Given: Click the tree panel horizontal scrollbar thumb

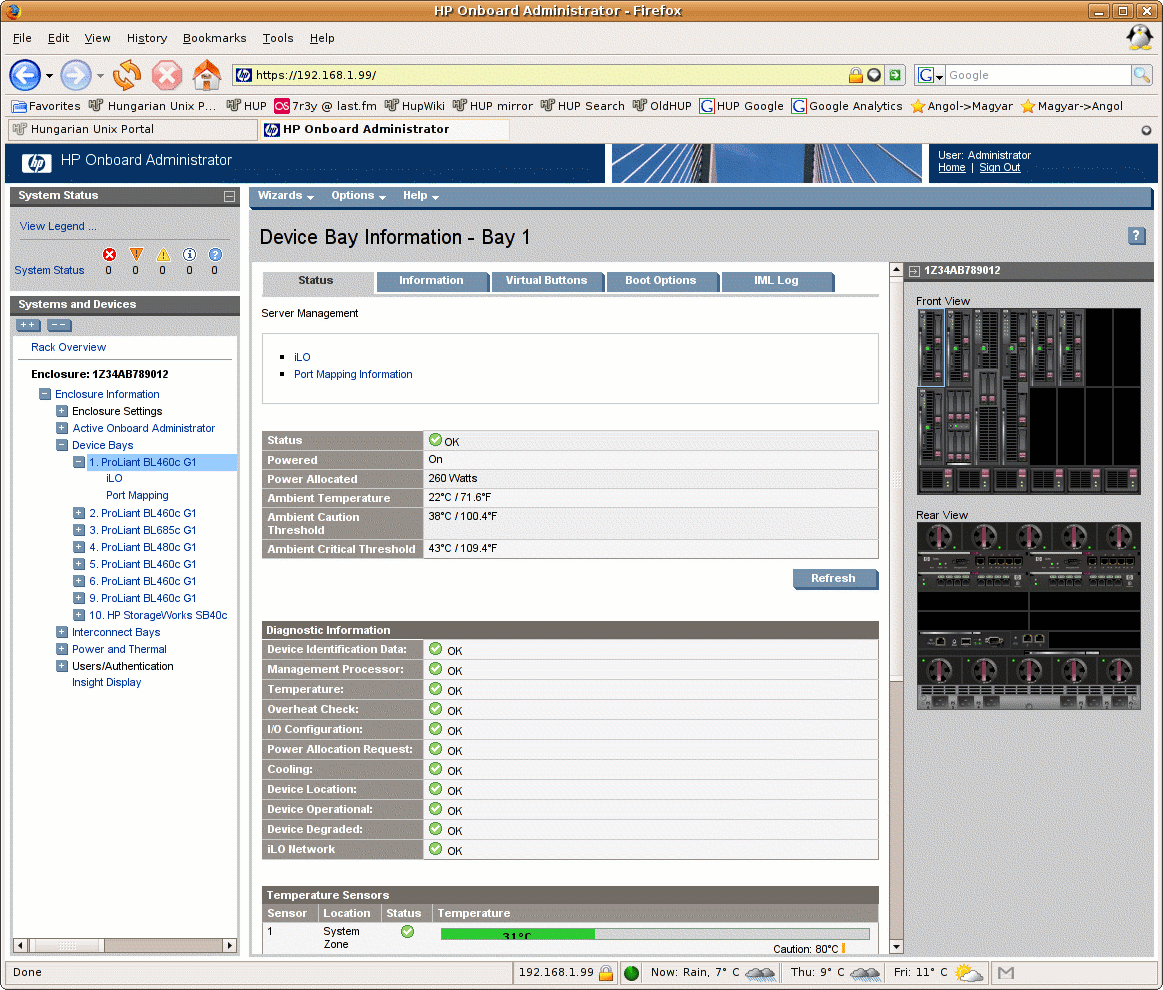Looking at the screenshot, I should click(66, 946).
